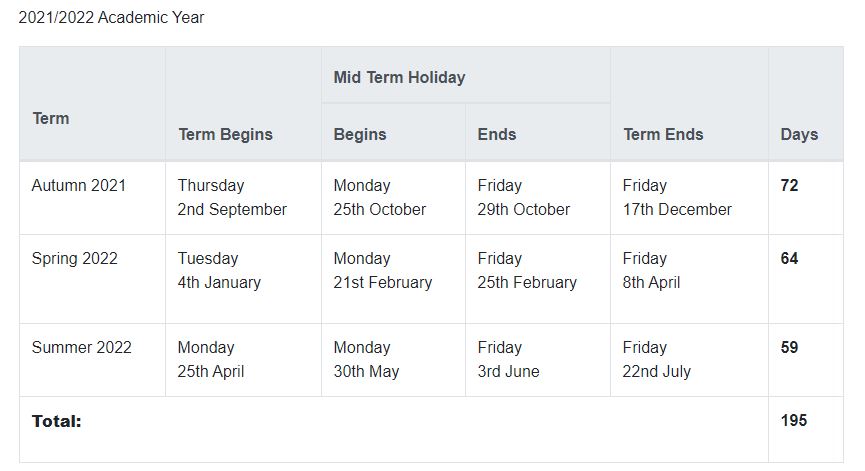Select the "Term Ends" column header
The image size is (865, 471).
tap(662, 134)
